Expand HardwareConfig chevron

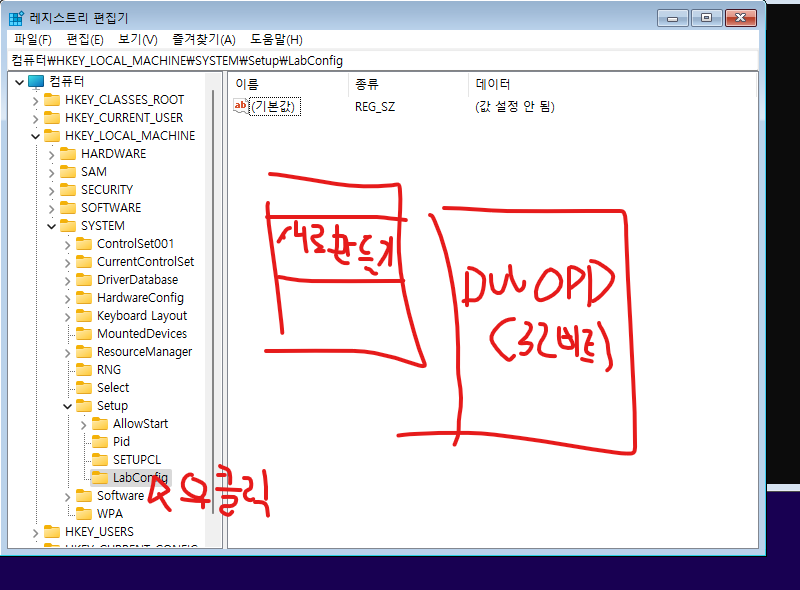[x=67, y=298]
